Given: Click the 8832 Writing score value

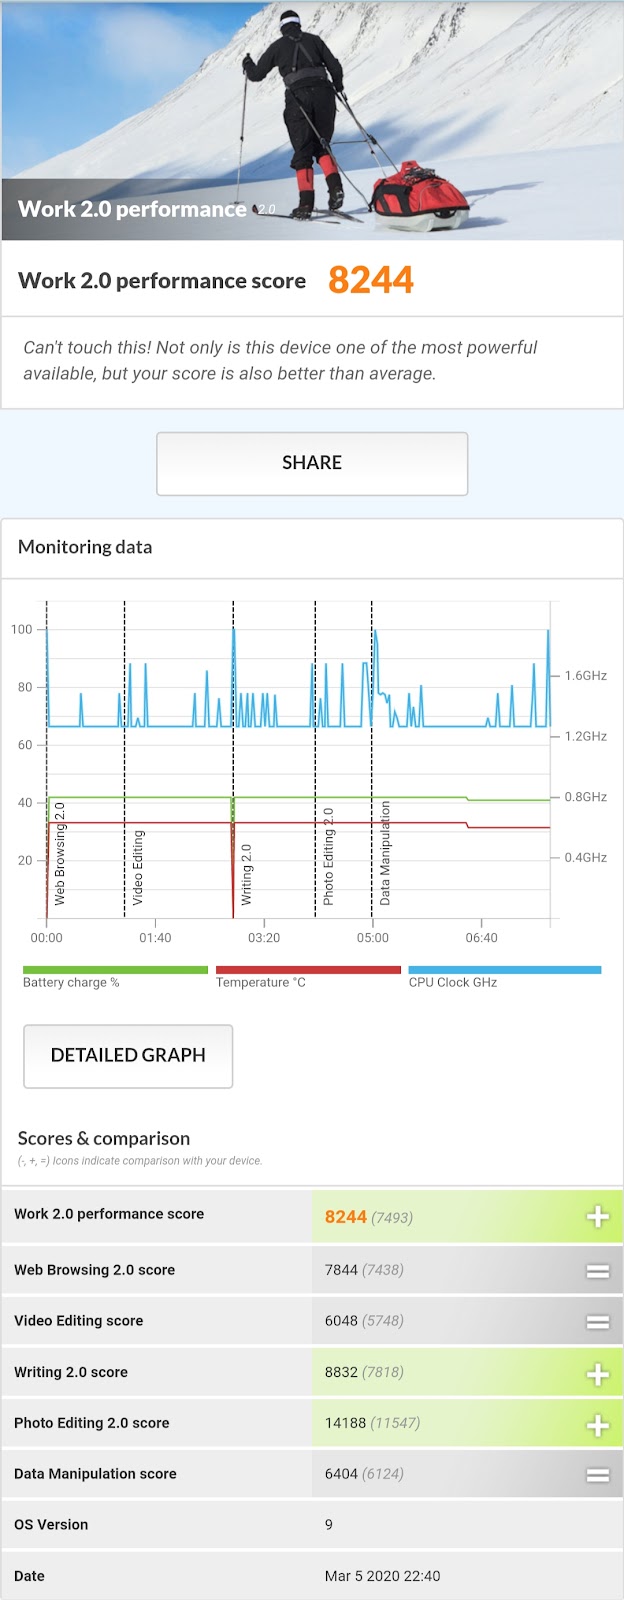Looking at the screenshot, I should tap(341, 1372).
